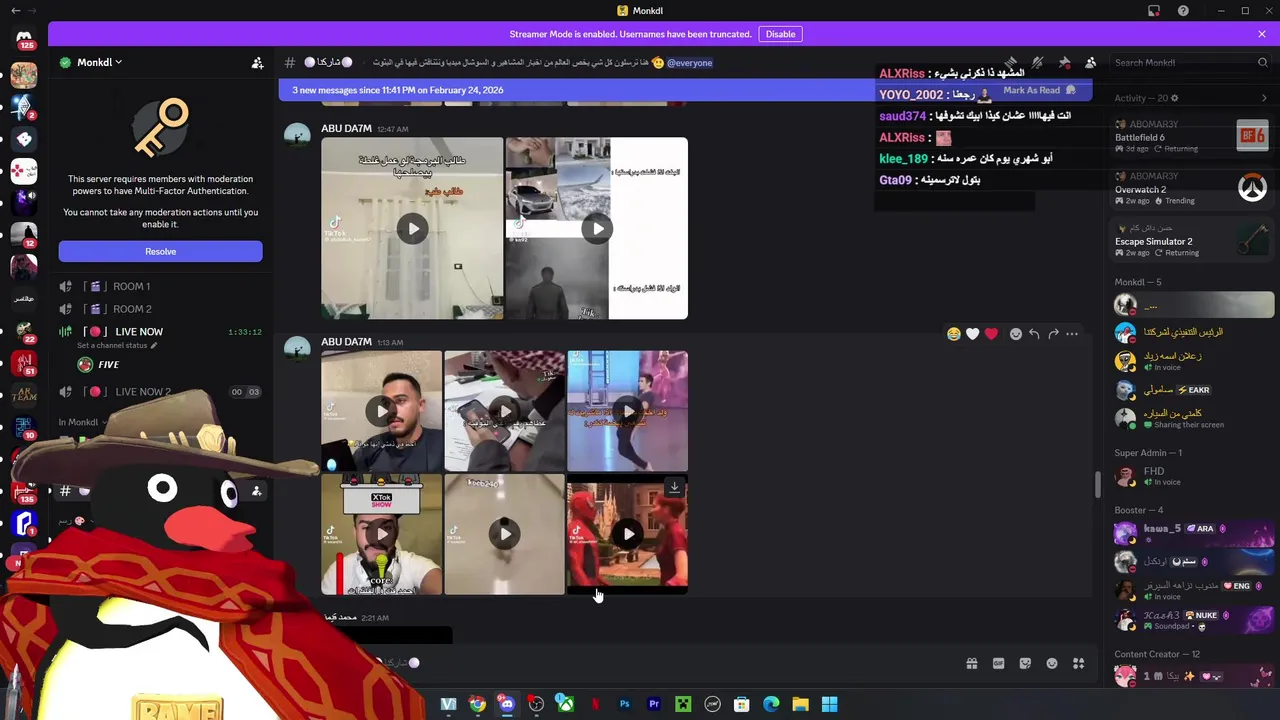This screenshot has height=720, width=1280.
Task: Toggle the member list icon
Action: click(x=1090, y=63)
